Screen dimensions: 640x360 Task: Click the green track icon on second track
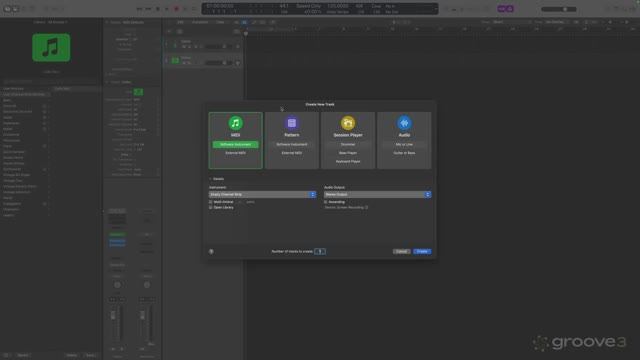click(175, 60)
